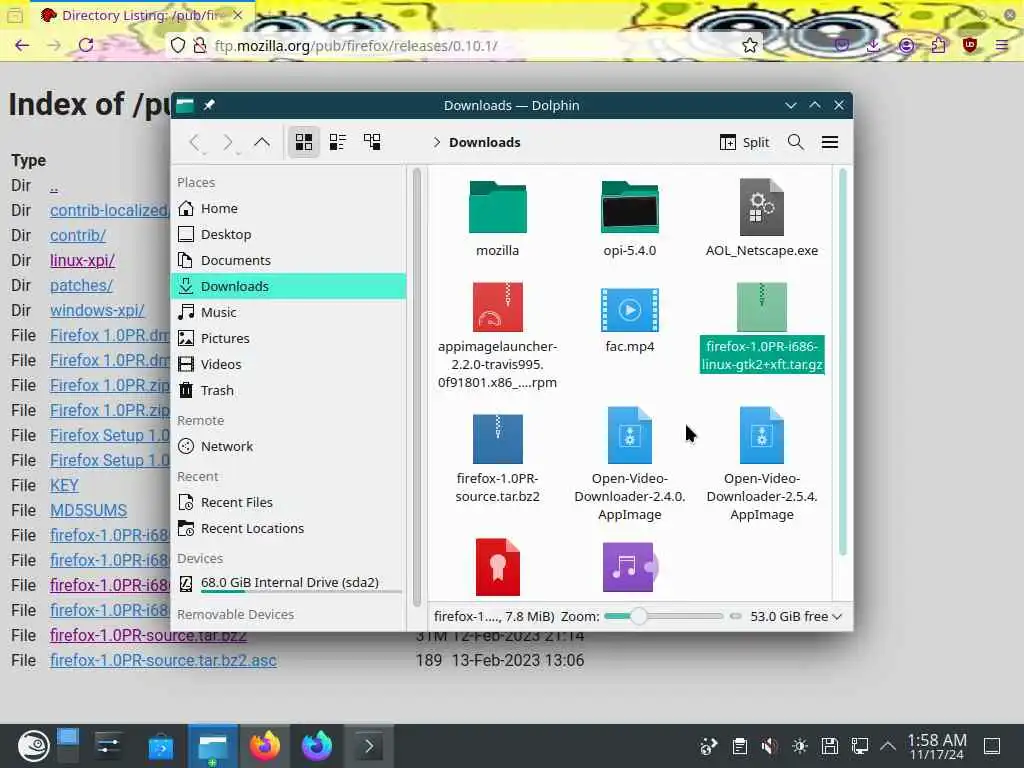Open Pictures in Places panel
Screen dimensions: 1024x768
click(x=289, y=338)
